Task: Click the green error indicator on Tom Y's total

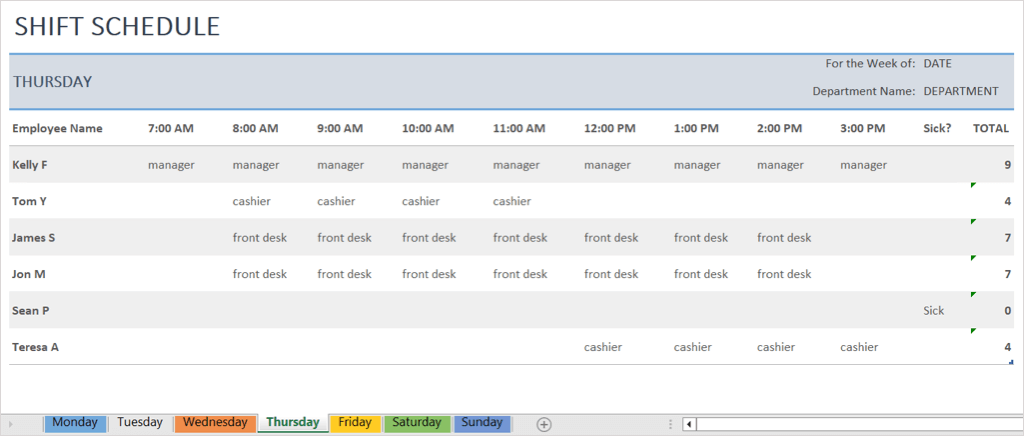Action: point(972,185)
